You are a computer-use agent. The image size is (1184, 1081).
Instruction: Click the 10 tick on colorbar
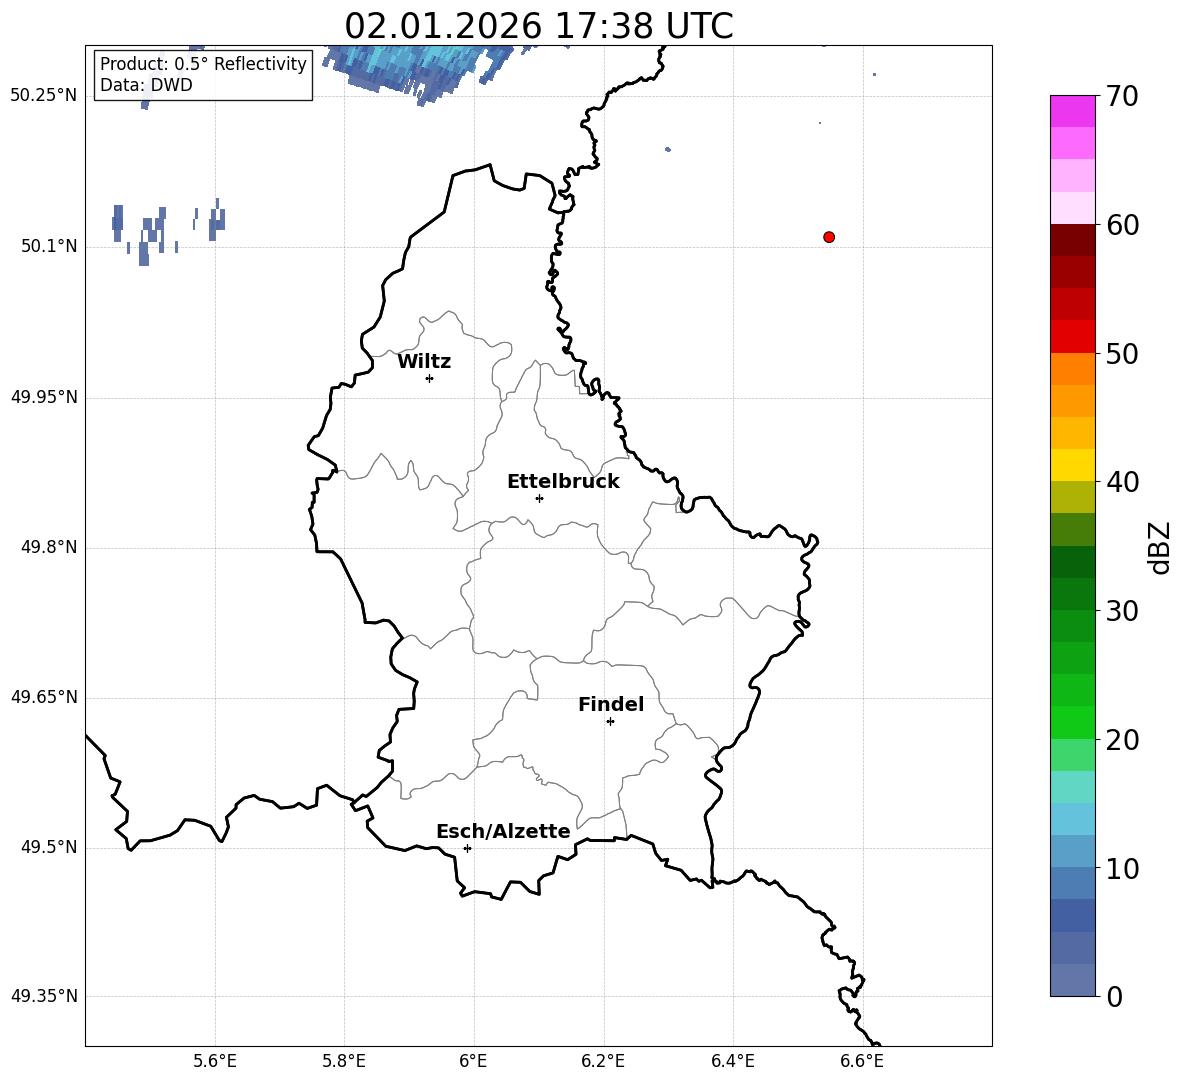pyautogui.click(x=1122, y=868)
